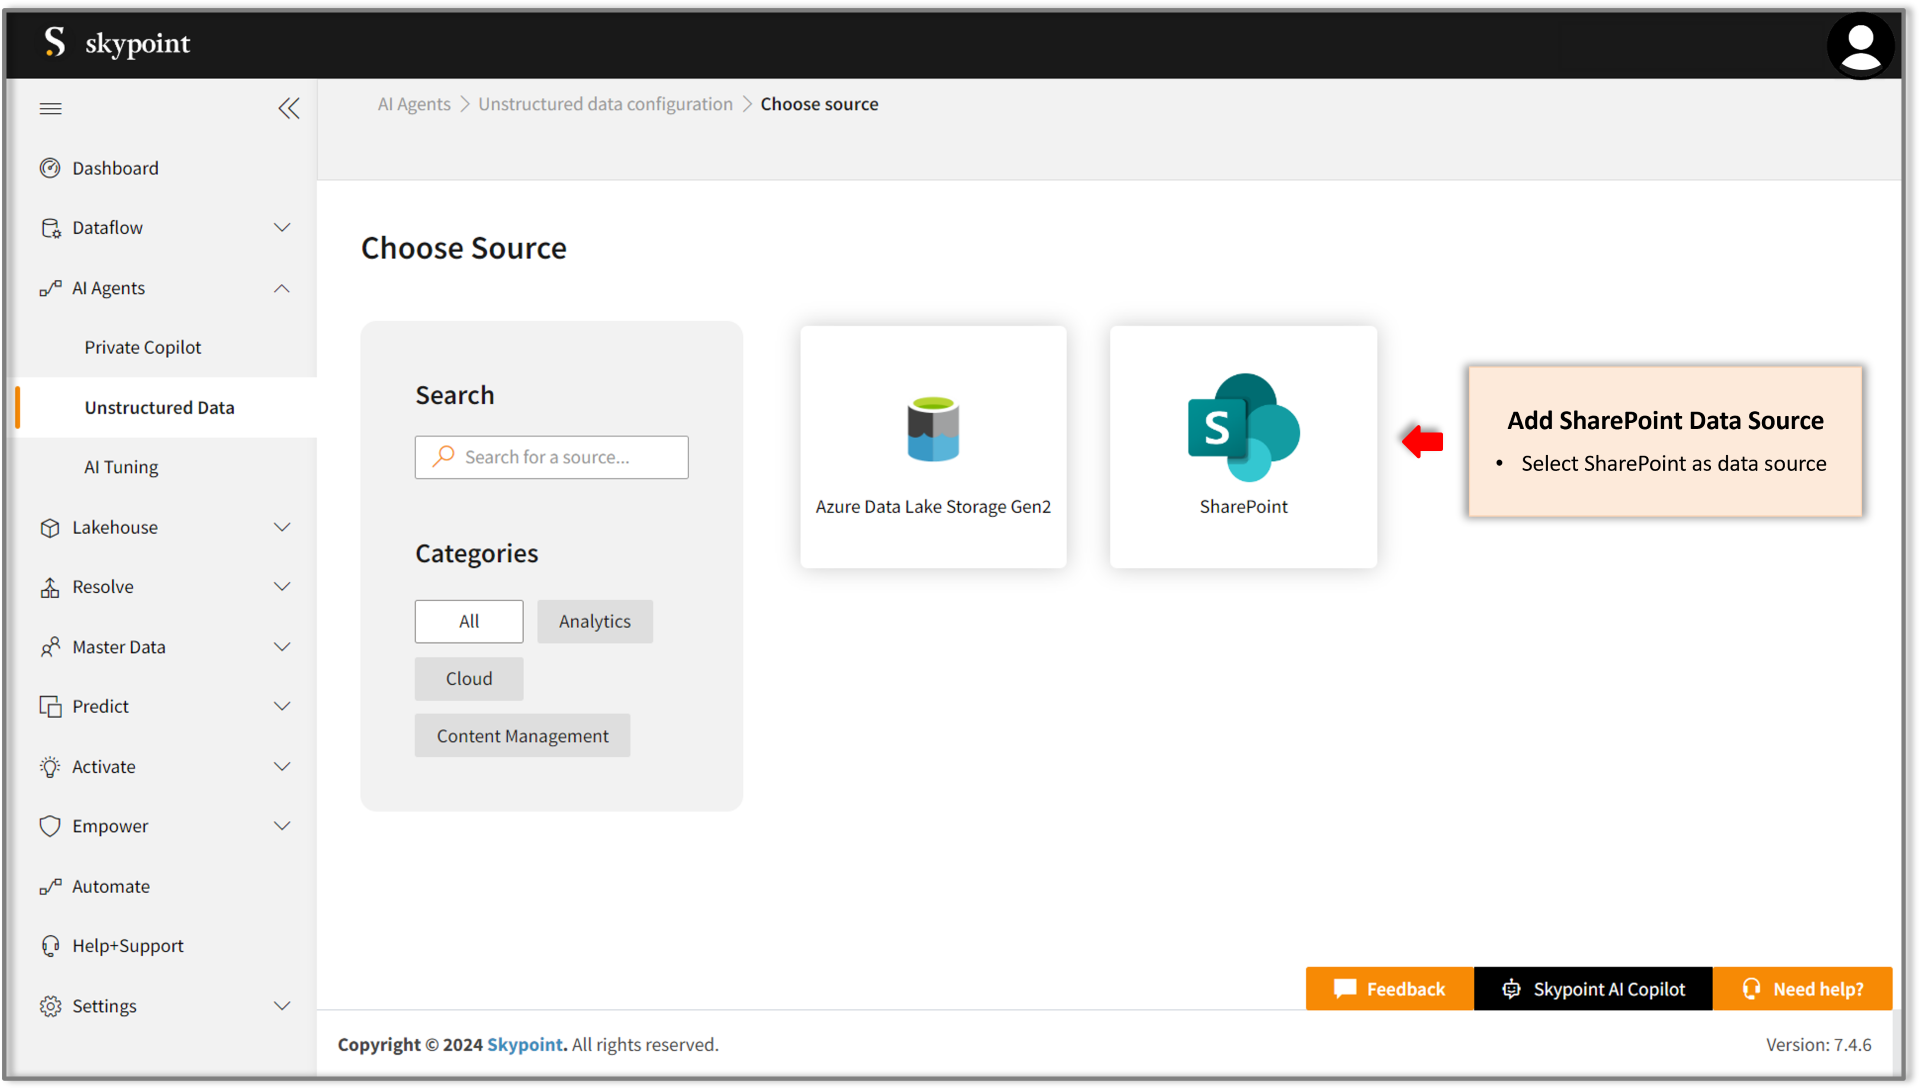Expand the Settings section
Image resolution: width=1920 pixels, height=1089 pixels.
coord(283,1006)
